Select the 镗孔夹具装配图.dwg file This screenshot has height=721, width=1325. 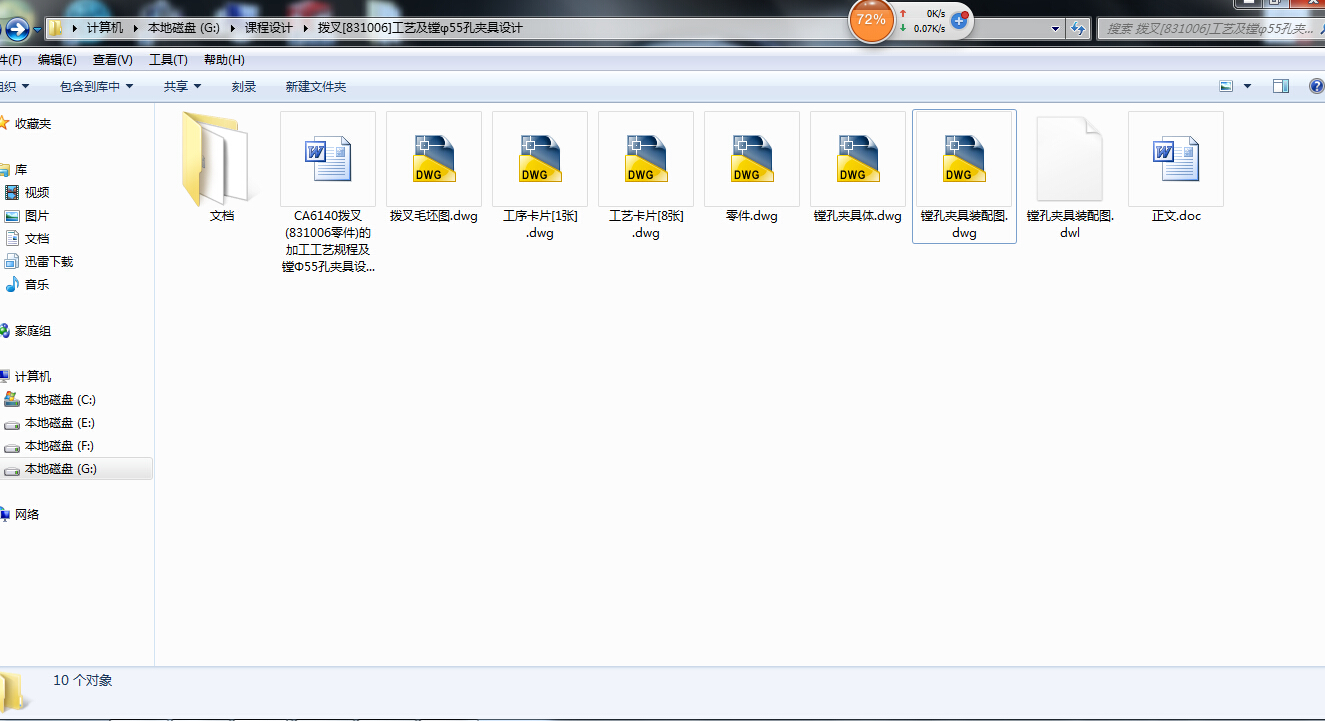[964, 176]
